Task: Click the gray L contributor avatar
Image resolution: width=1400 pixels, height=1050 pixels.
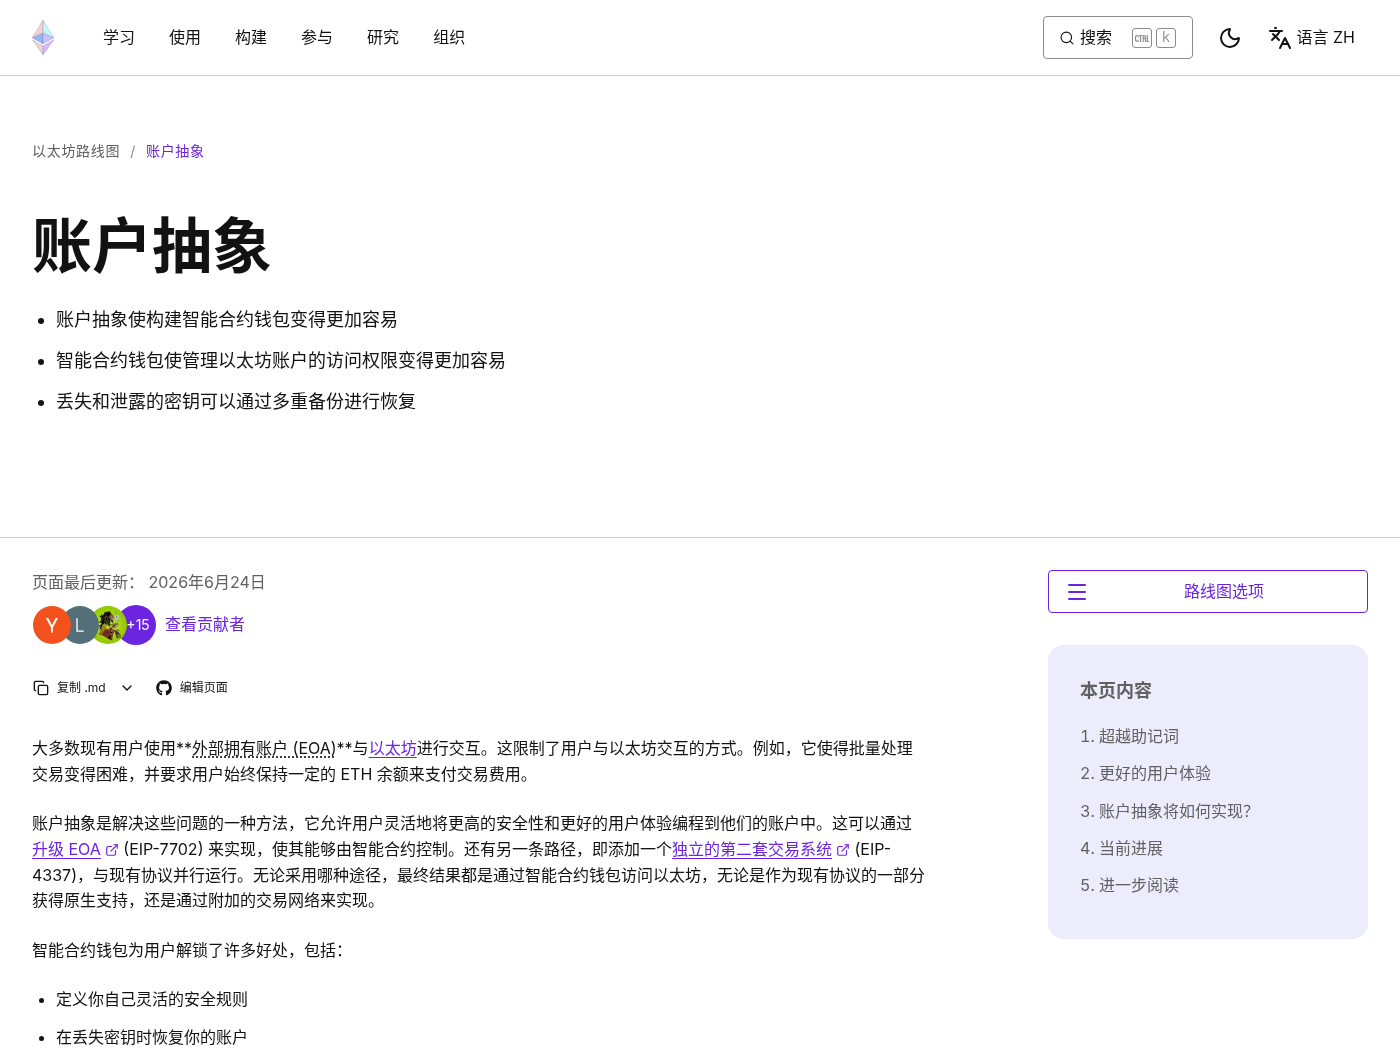Action: (x=80, y=625)
